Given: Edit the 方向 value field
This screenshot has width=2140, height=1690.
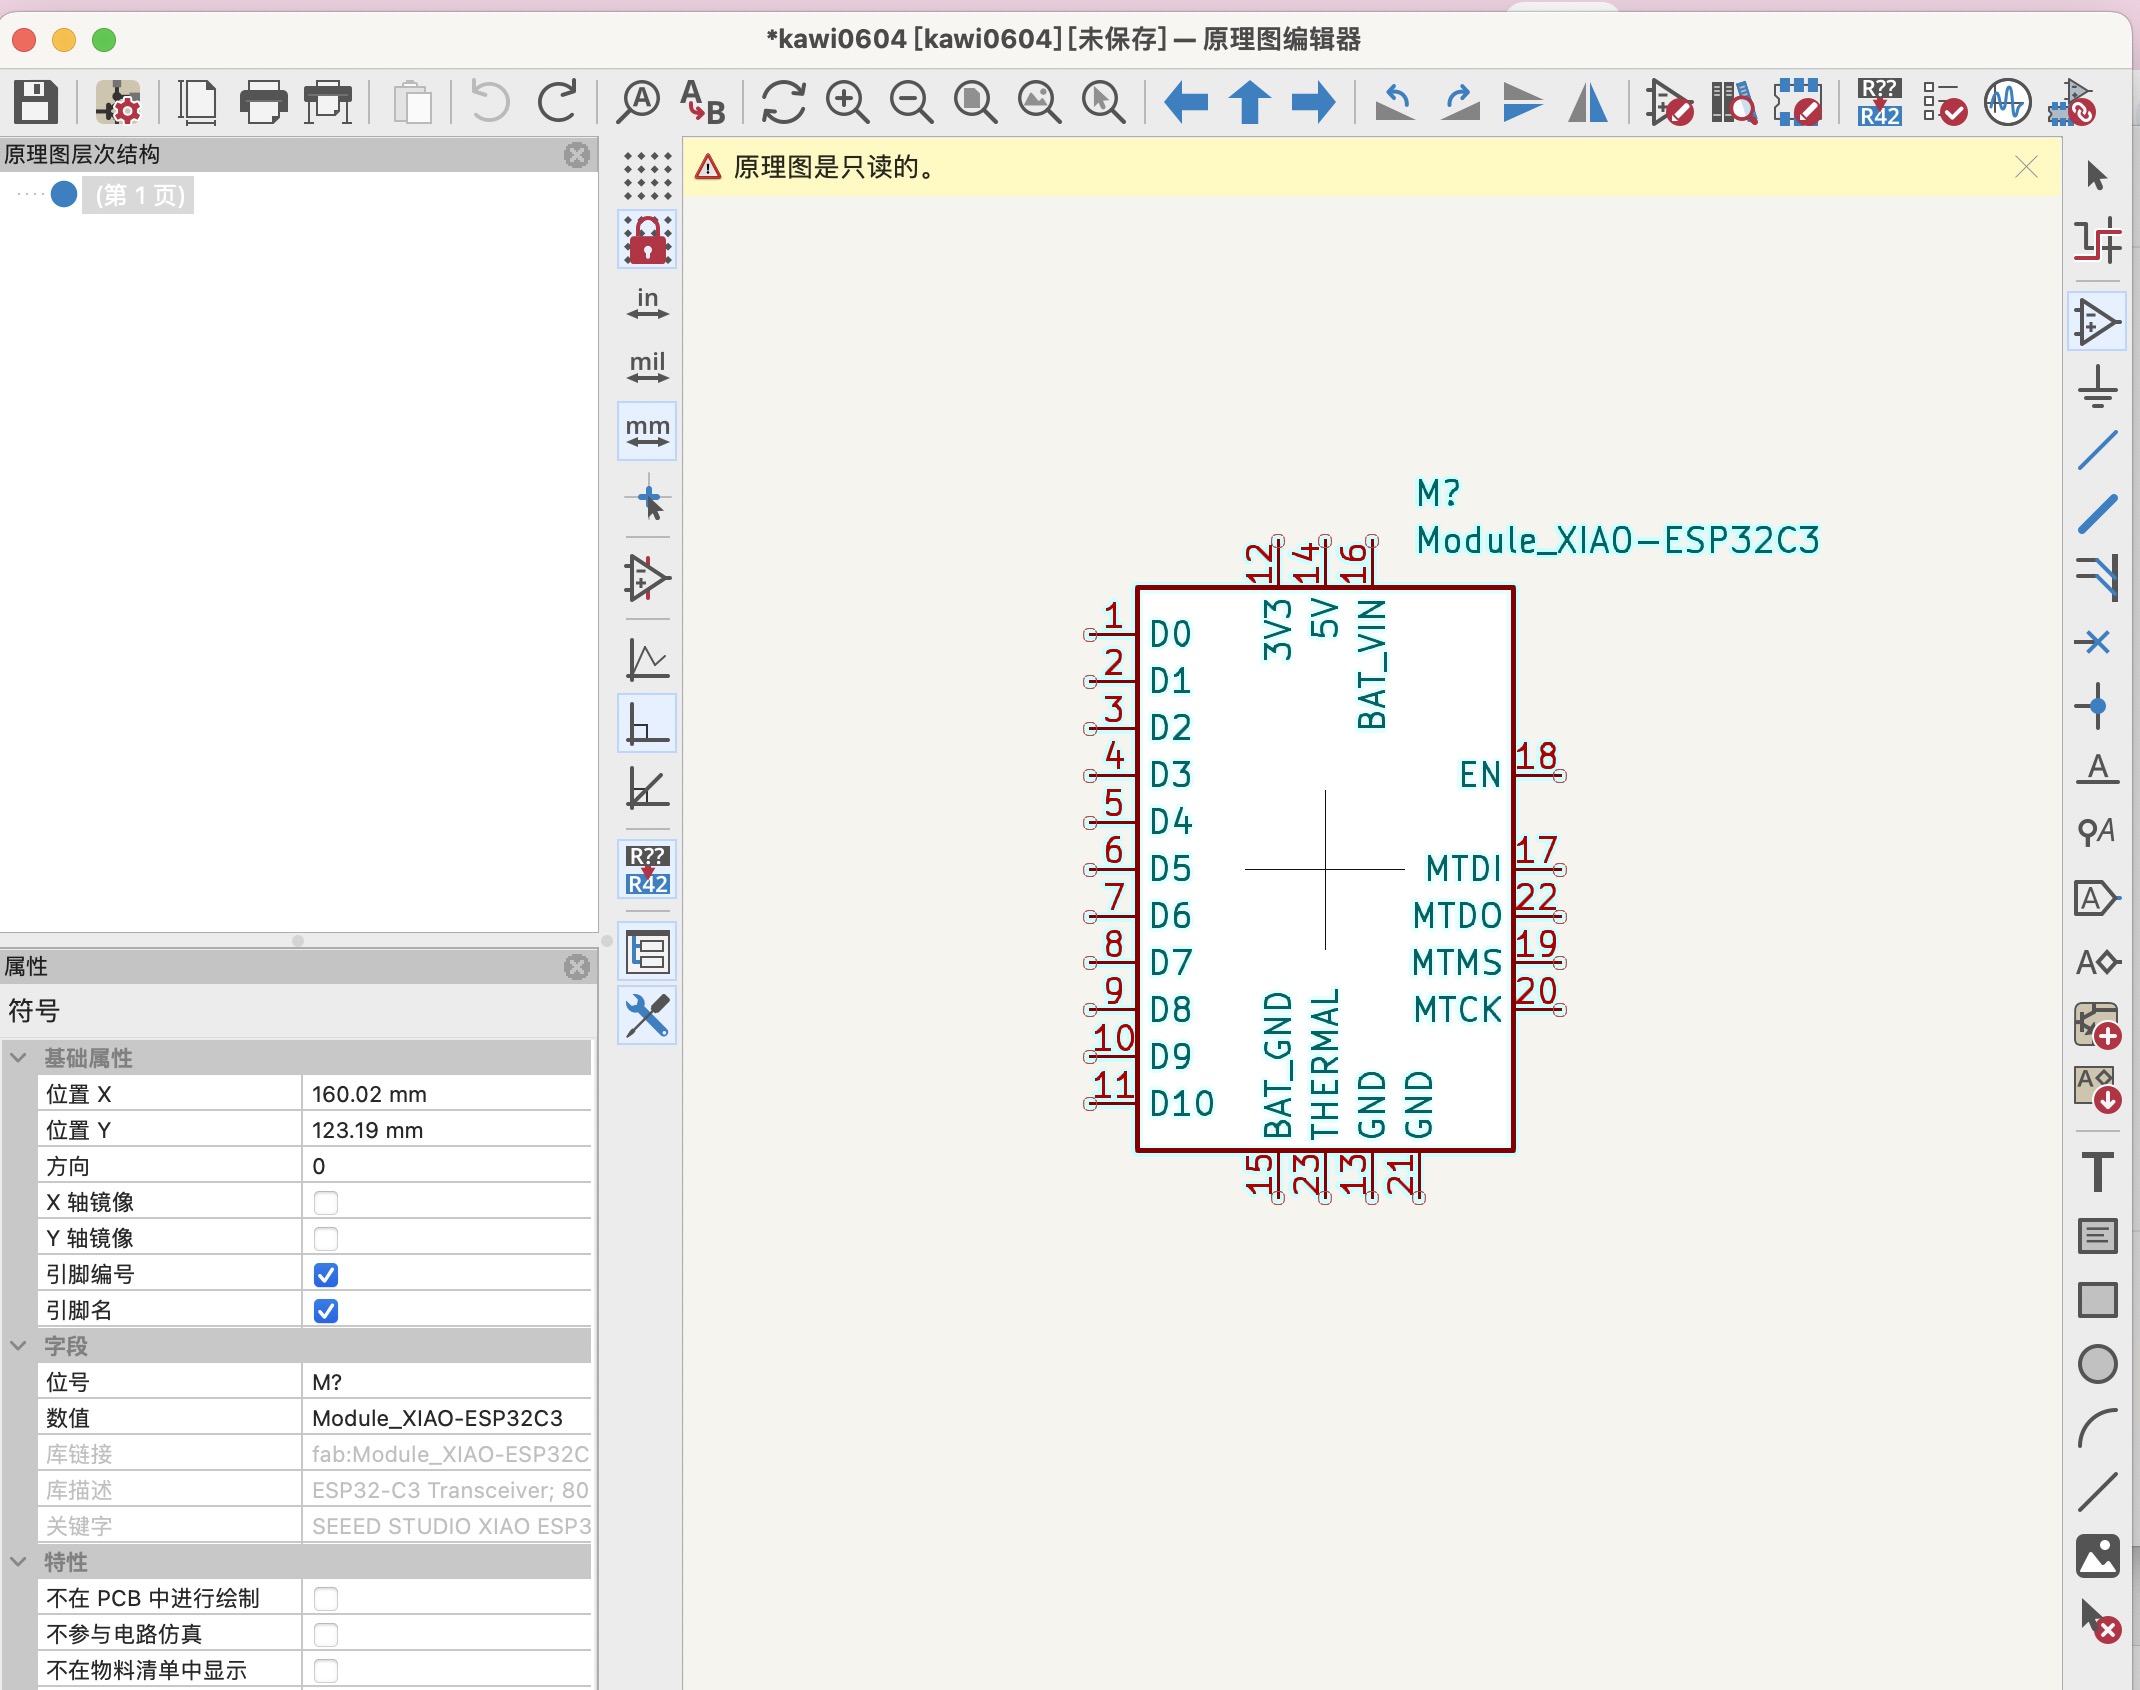Looking at the screenshot, I should (x=446, y=1166).
